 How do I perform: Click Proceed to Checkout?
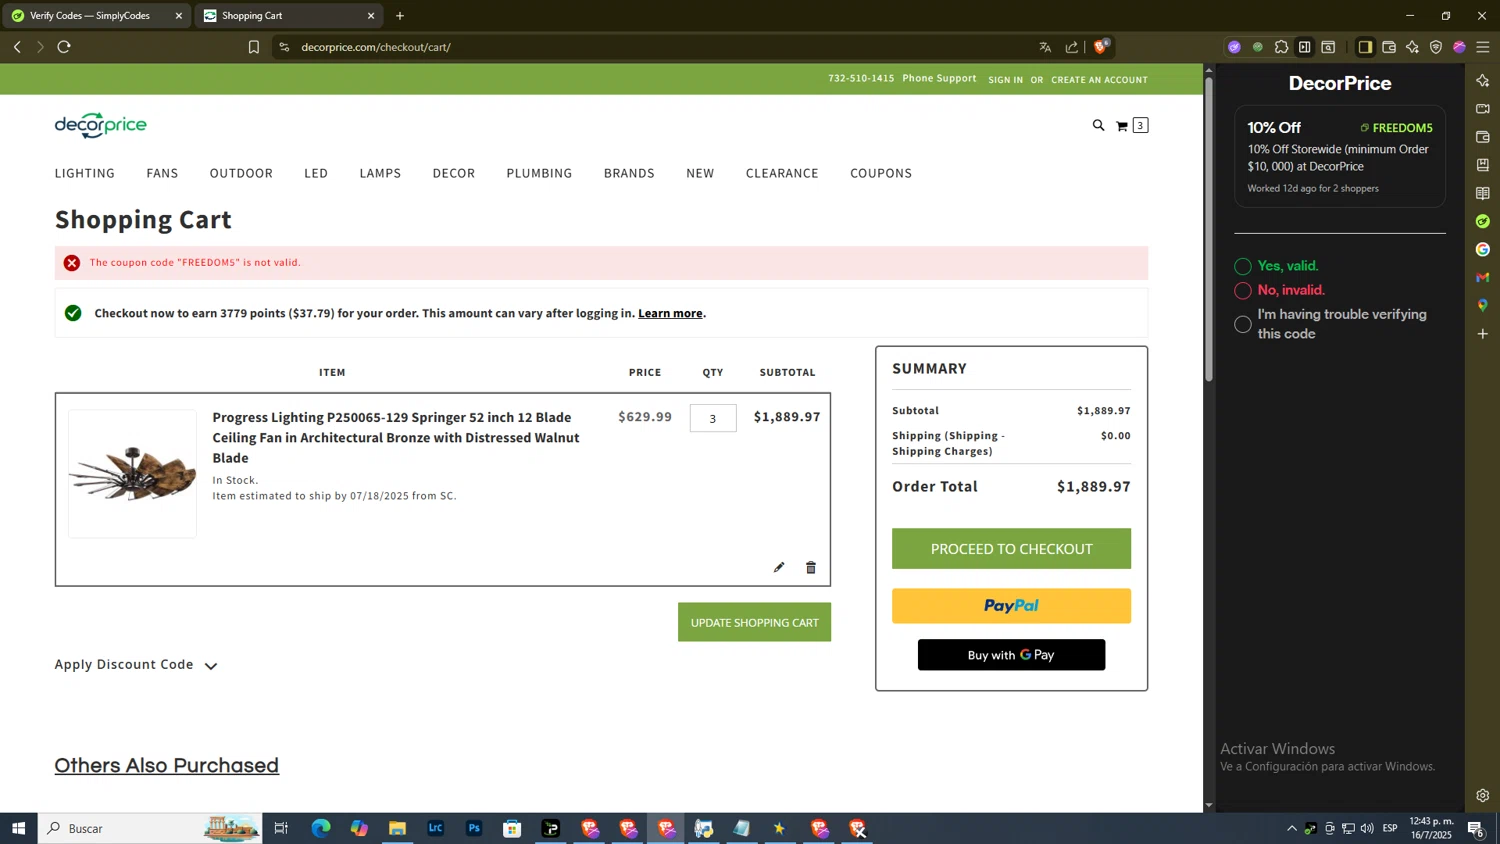click(x=1011, y=549)
